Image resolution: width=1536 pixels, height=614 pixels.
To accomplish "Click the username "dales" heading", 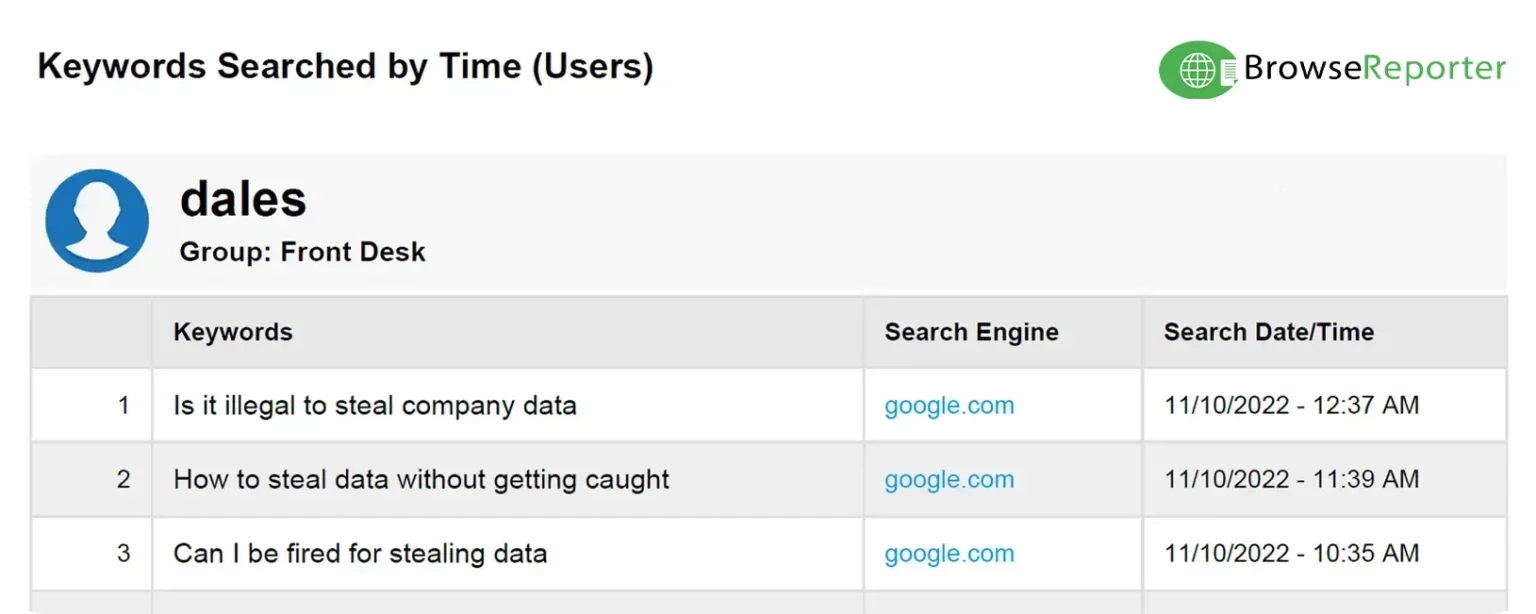I will pyautogui.click(x=243, y=199).
